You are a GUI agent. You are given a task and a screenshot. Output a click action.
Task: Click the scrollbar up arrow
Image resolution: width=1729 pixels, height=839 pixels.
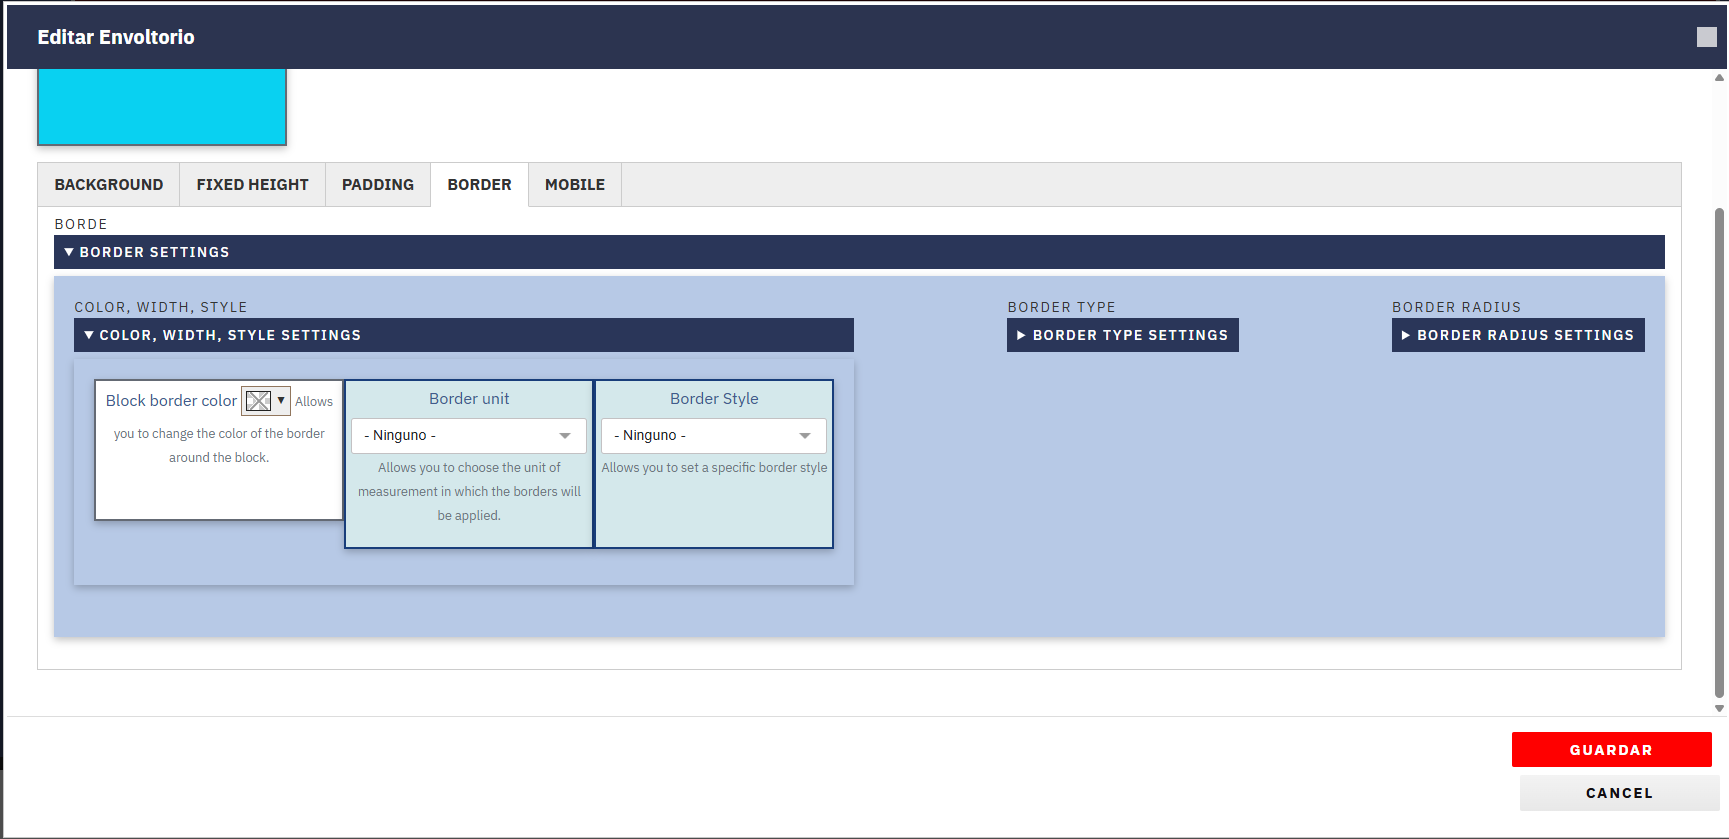pos(1720,77)
